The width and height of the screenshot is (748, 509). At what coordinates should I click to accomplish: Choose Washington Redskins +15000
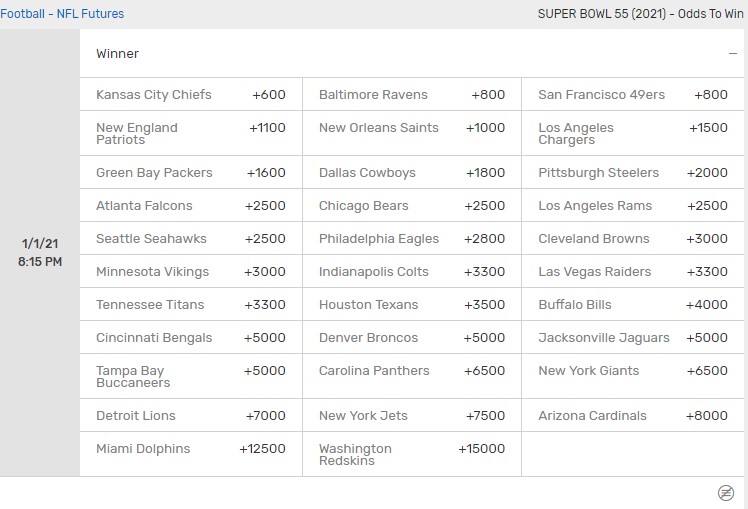(x=412, y=455)
